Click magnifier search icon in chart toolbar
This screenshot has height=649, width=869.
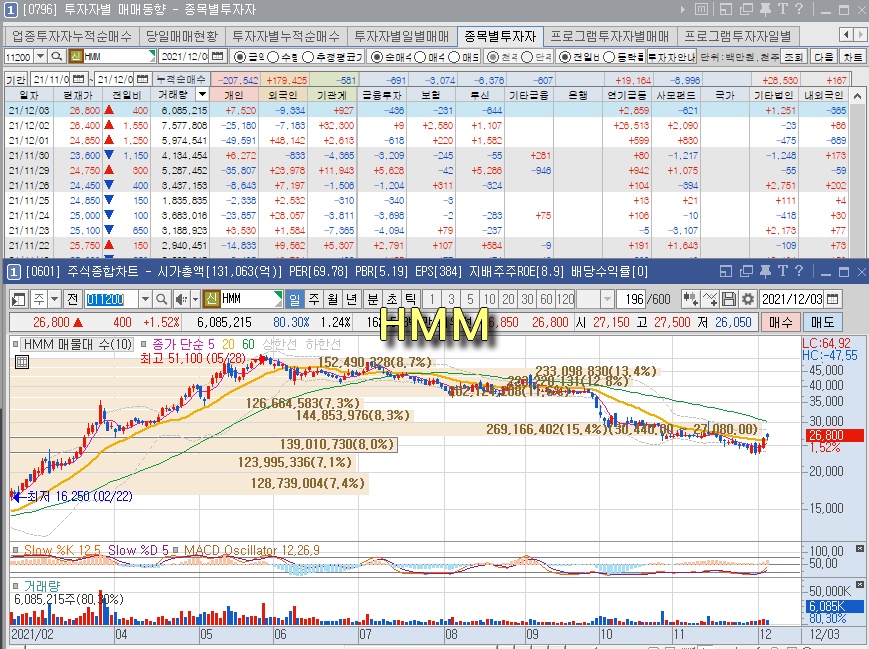[162, 300]
